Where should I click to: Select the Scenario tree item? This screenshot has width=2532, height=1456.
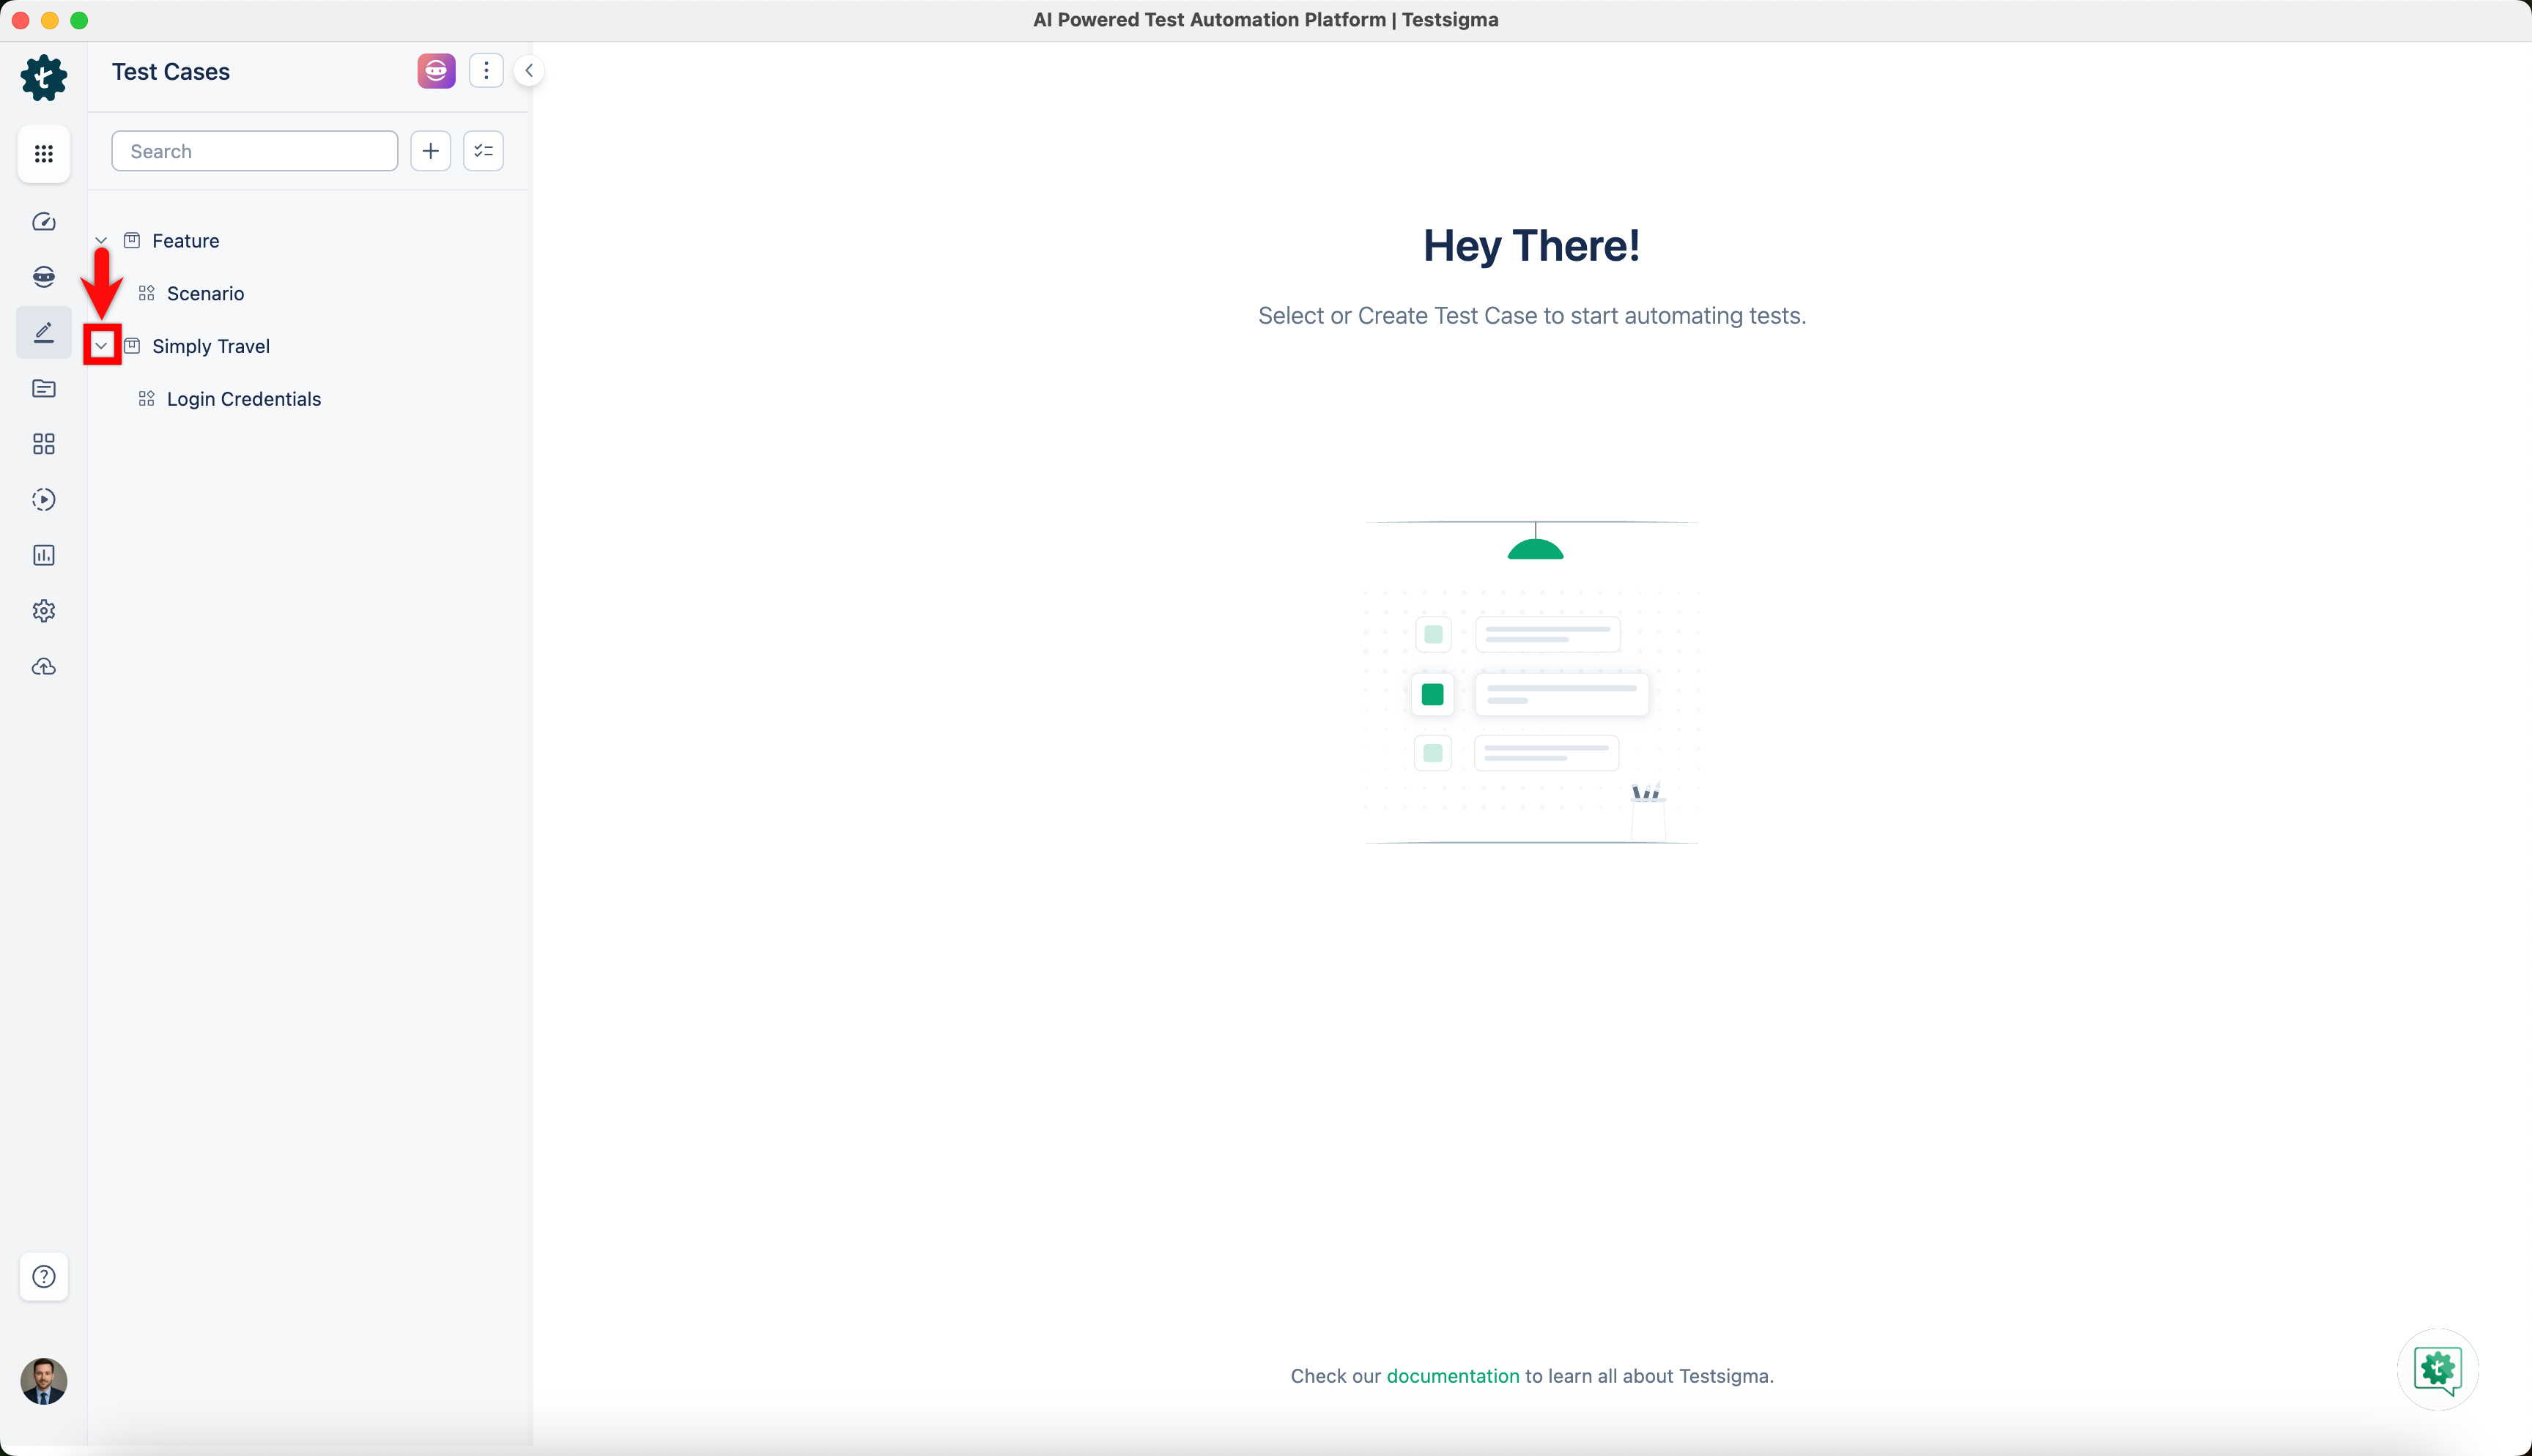click(205, 294)
